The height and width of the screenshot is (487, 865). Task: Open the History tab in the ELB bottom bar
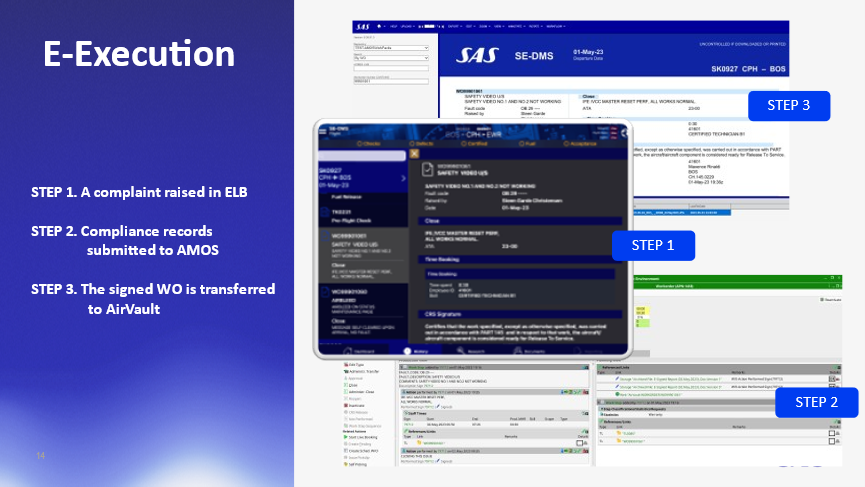tap(416, 351)
